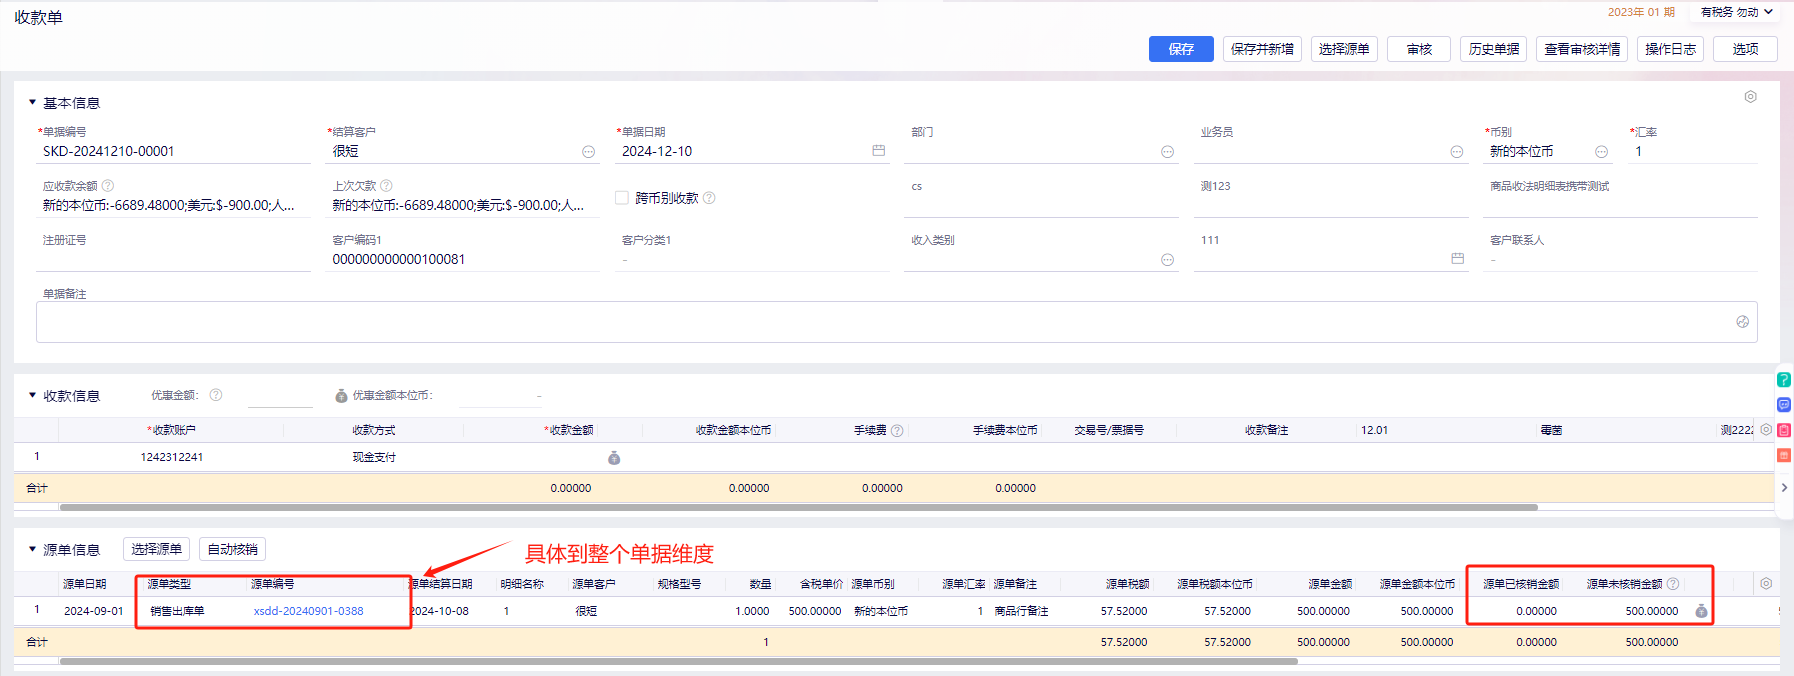Click 保存并新增 button
The image size is (1794, 676).
1262,49
